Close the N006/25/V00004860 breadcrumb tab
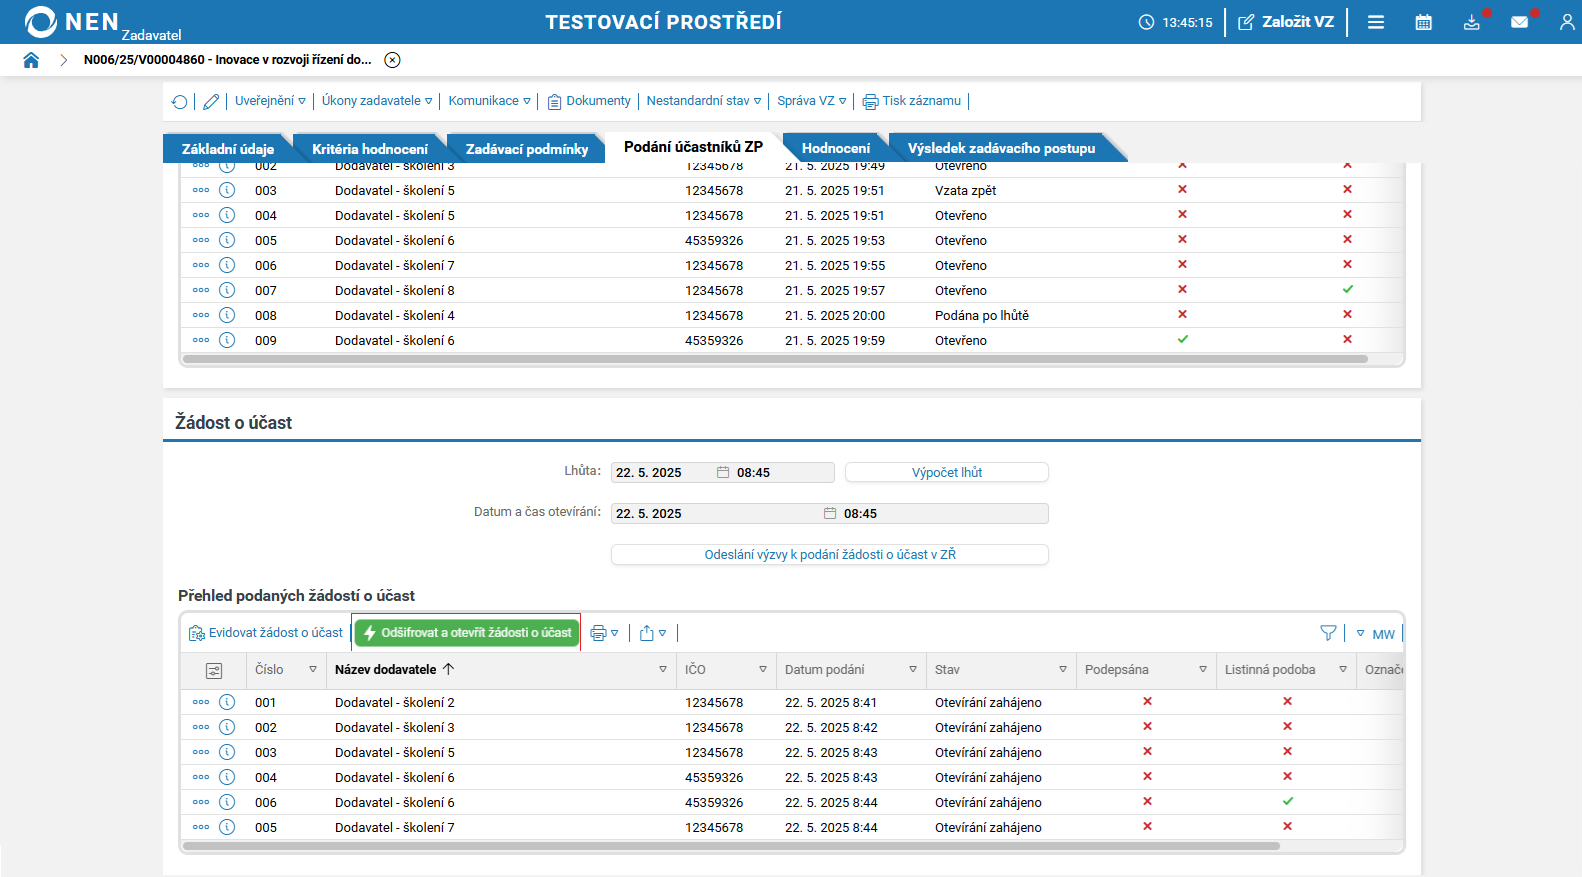This screenshot has width=1582, height=877. [x=393, y=60]
